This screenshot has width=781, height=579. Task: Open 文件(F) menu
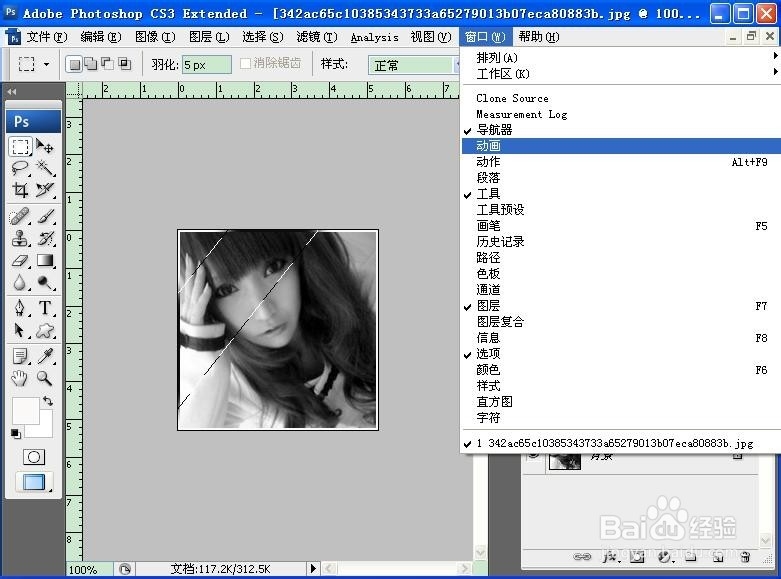coord(46,37)
